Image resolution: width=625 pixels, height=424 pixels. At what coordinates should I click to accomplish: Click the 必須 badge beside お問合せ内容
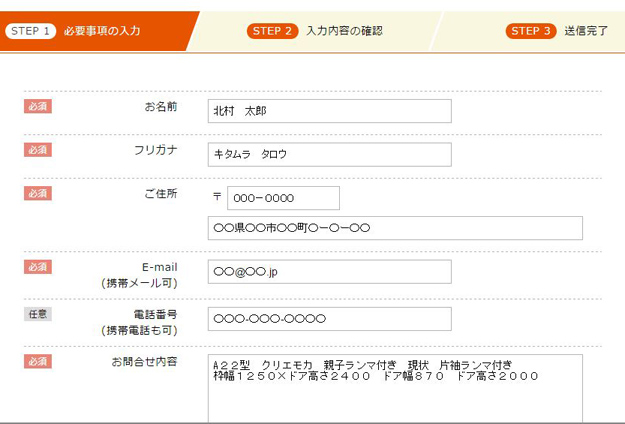tap(38, 361)
